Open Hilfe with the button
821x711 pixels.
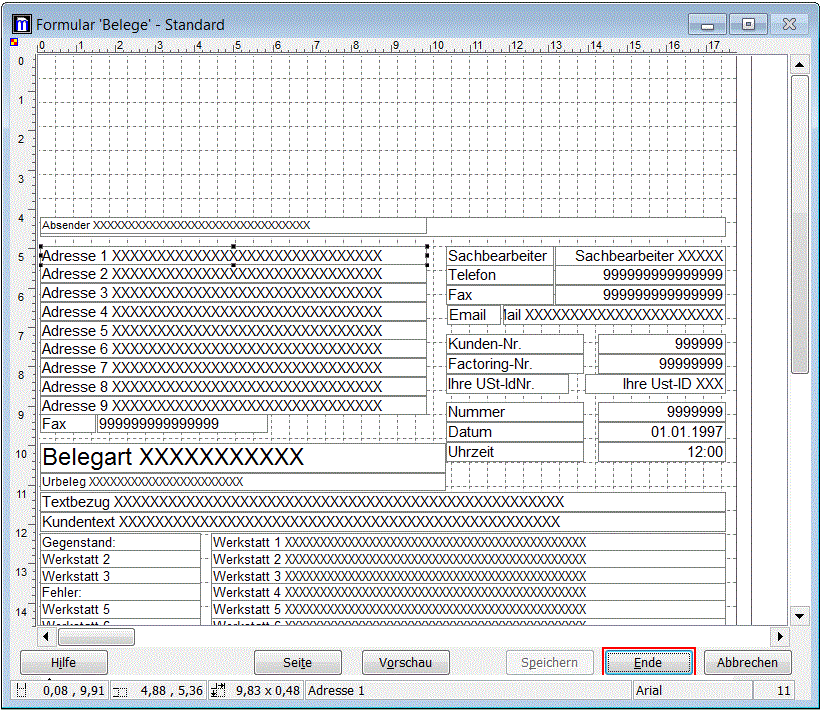(64, 663)
